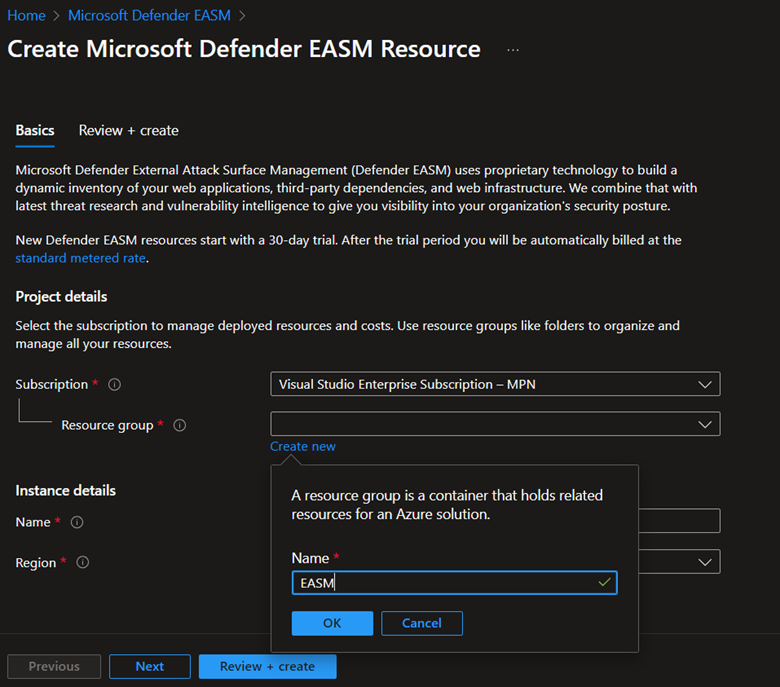Expand the Subscription dropdown
Screen dimensions: 780x687
495,384
